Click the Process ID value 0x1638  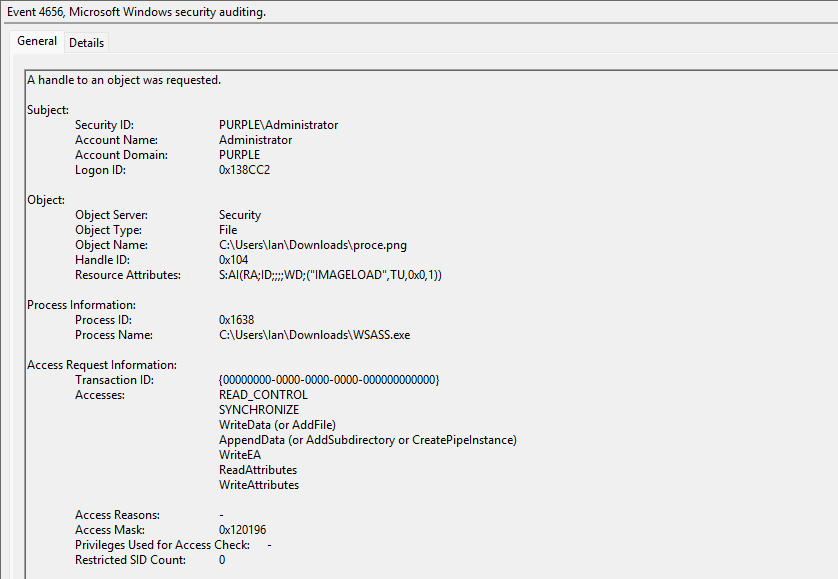239,320
